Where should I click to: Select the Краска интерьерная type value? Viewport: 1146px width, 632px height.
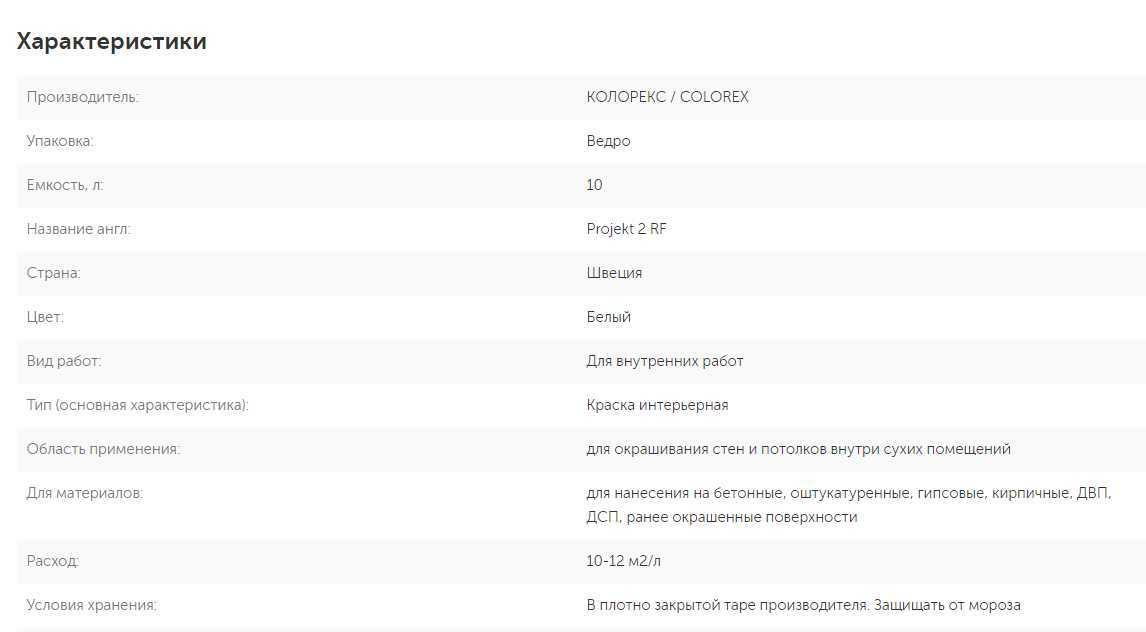pos(657,405)
